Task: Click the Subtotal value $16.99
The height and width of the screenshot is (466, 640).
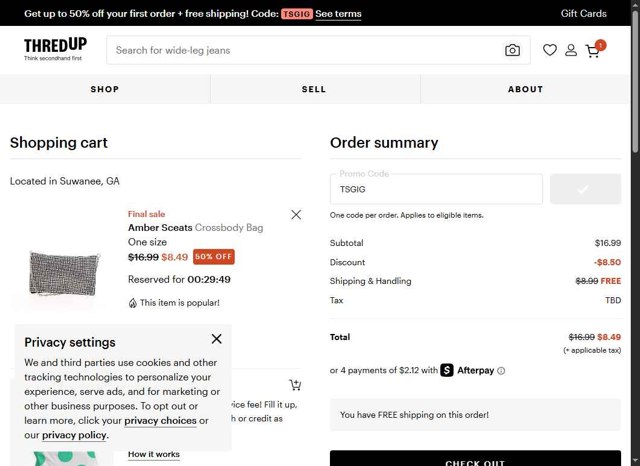Action: click(x=608, y=243)
